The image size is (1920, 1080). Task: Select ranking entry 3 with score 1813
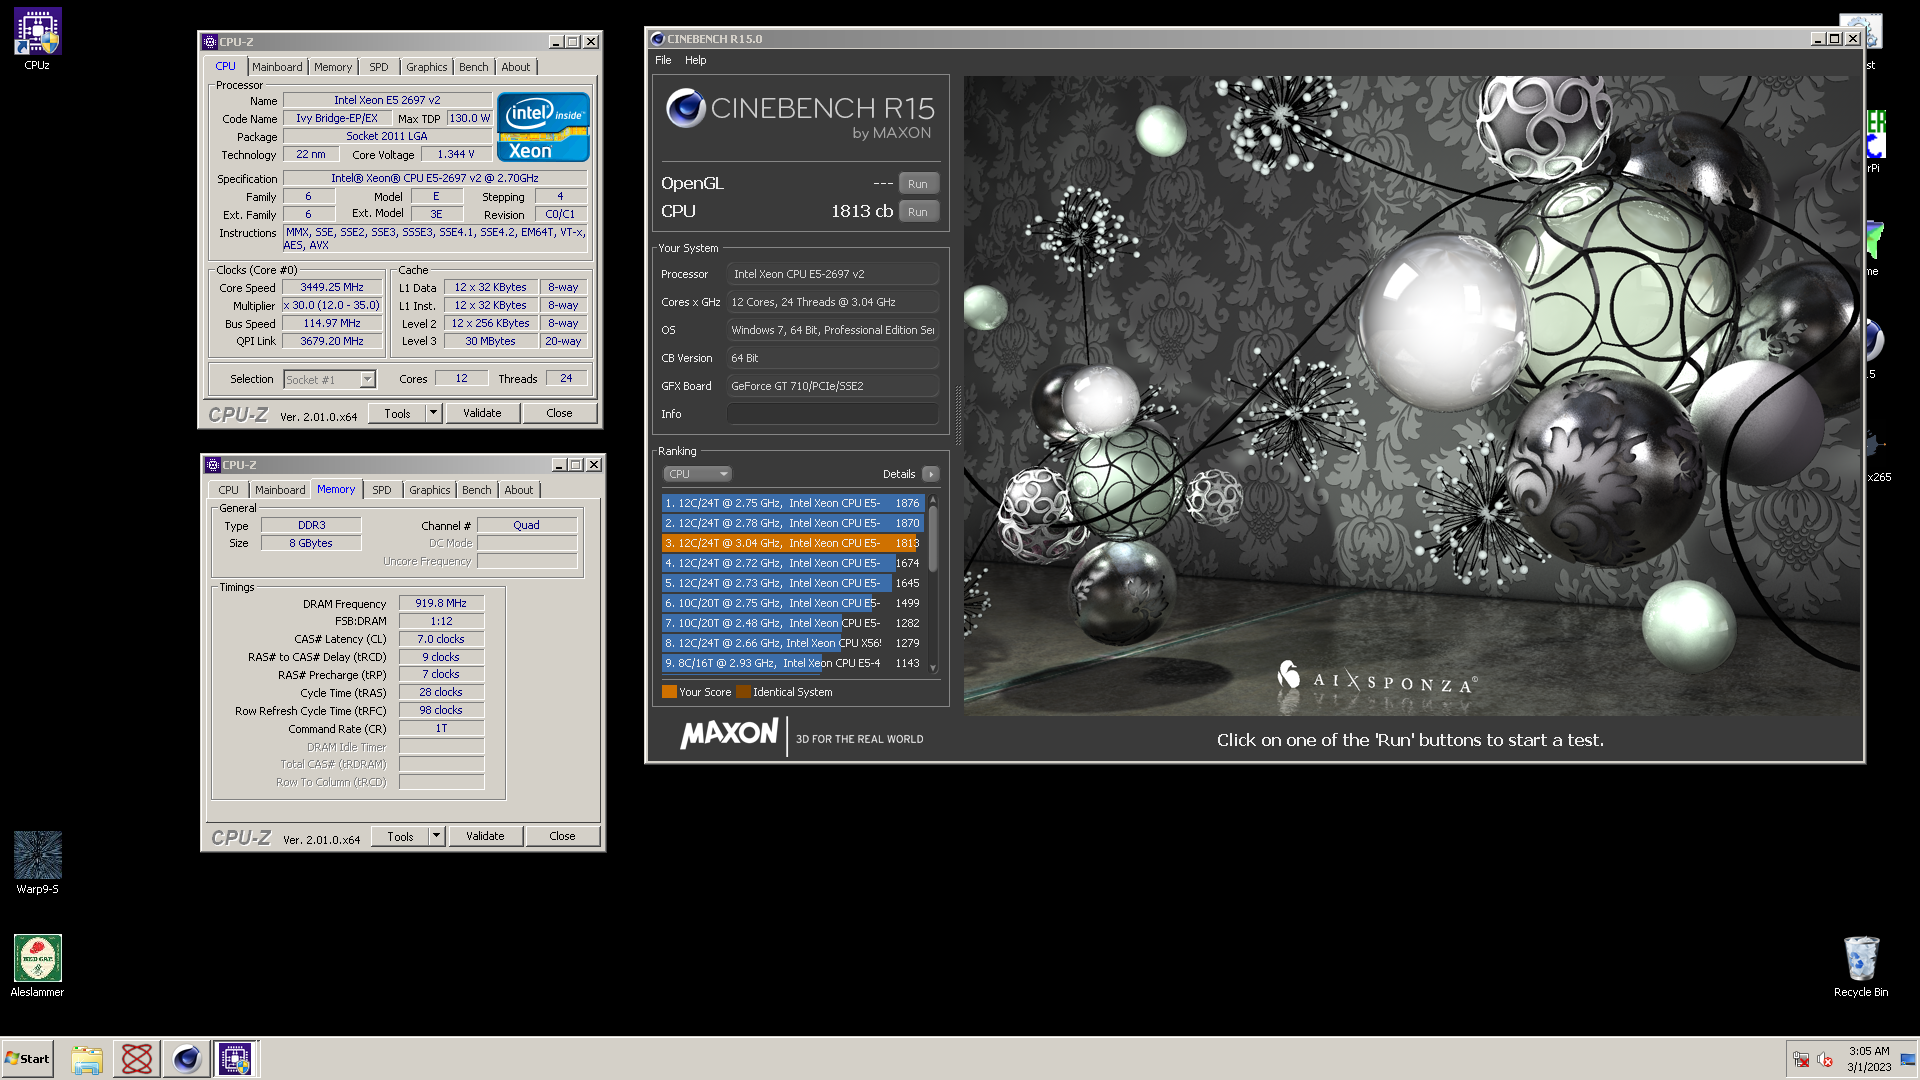click(792, 543)
